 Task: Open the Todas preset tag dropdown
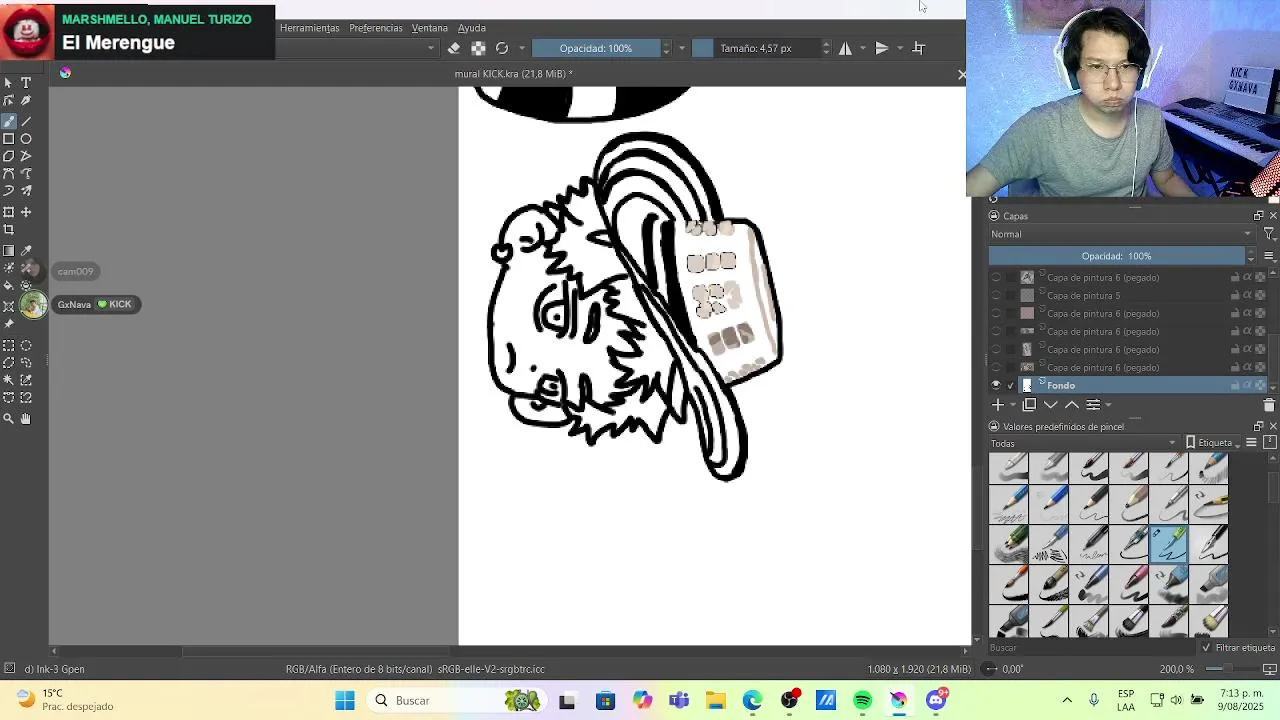(1084, 443)
